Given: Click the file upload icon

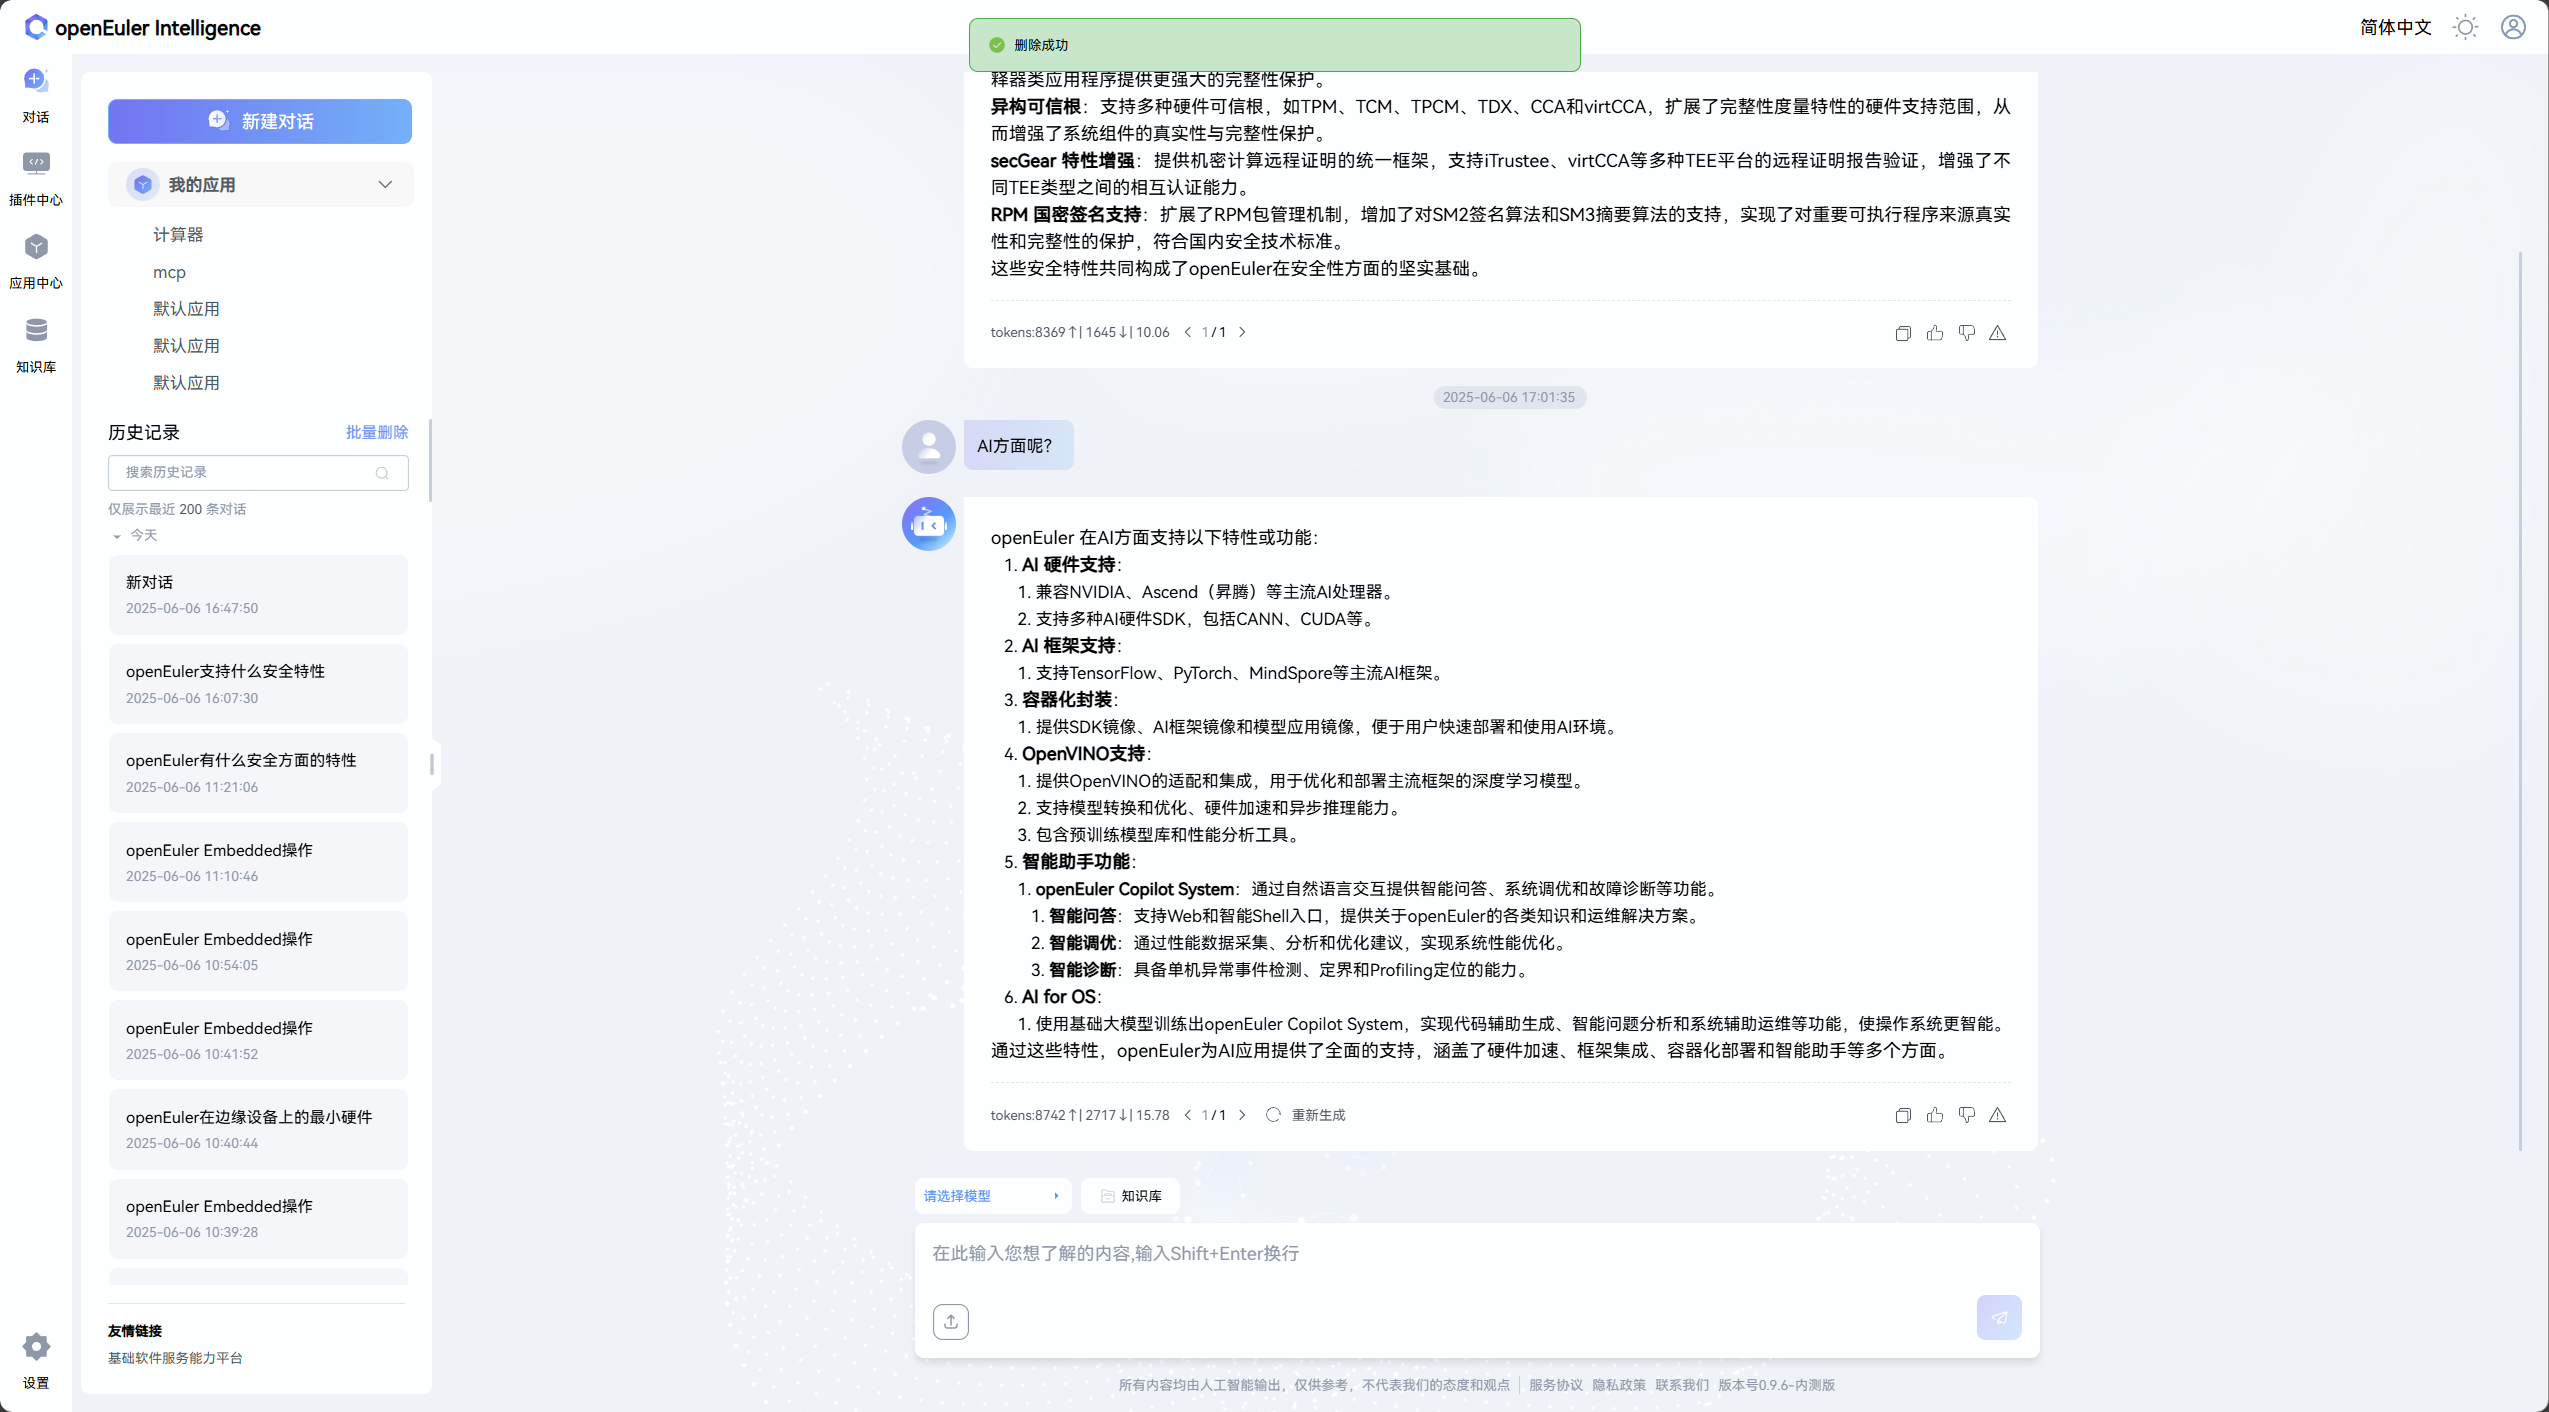Looking at the screenshot, I should click(x=951, y=1321).
